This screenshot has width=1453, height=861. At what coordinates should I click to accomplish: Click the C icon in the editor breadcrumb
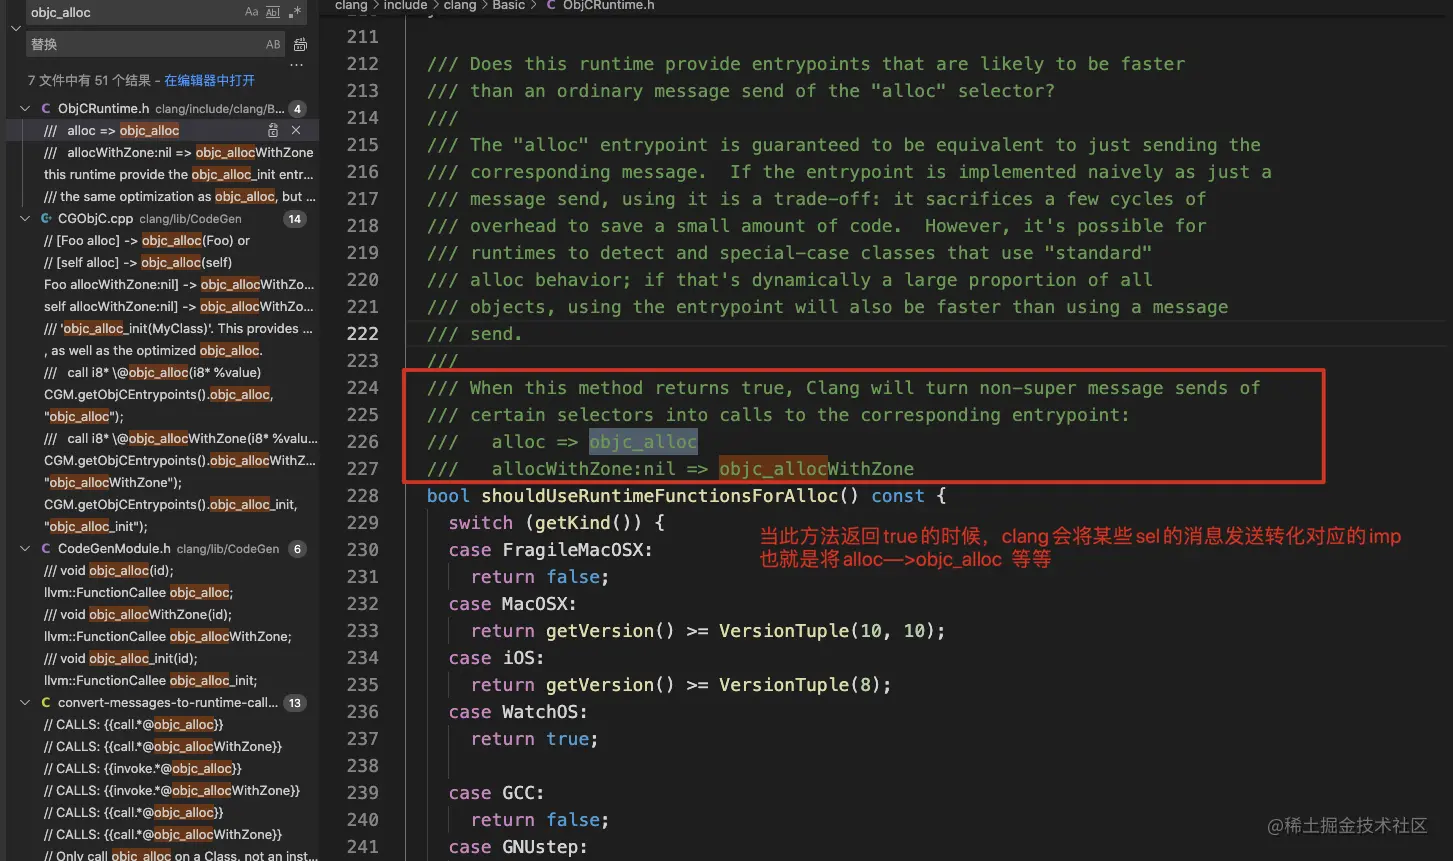pyautogui.click(x=551, y=5)
